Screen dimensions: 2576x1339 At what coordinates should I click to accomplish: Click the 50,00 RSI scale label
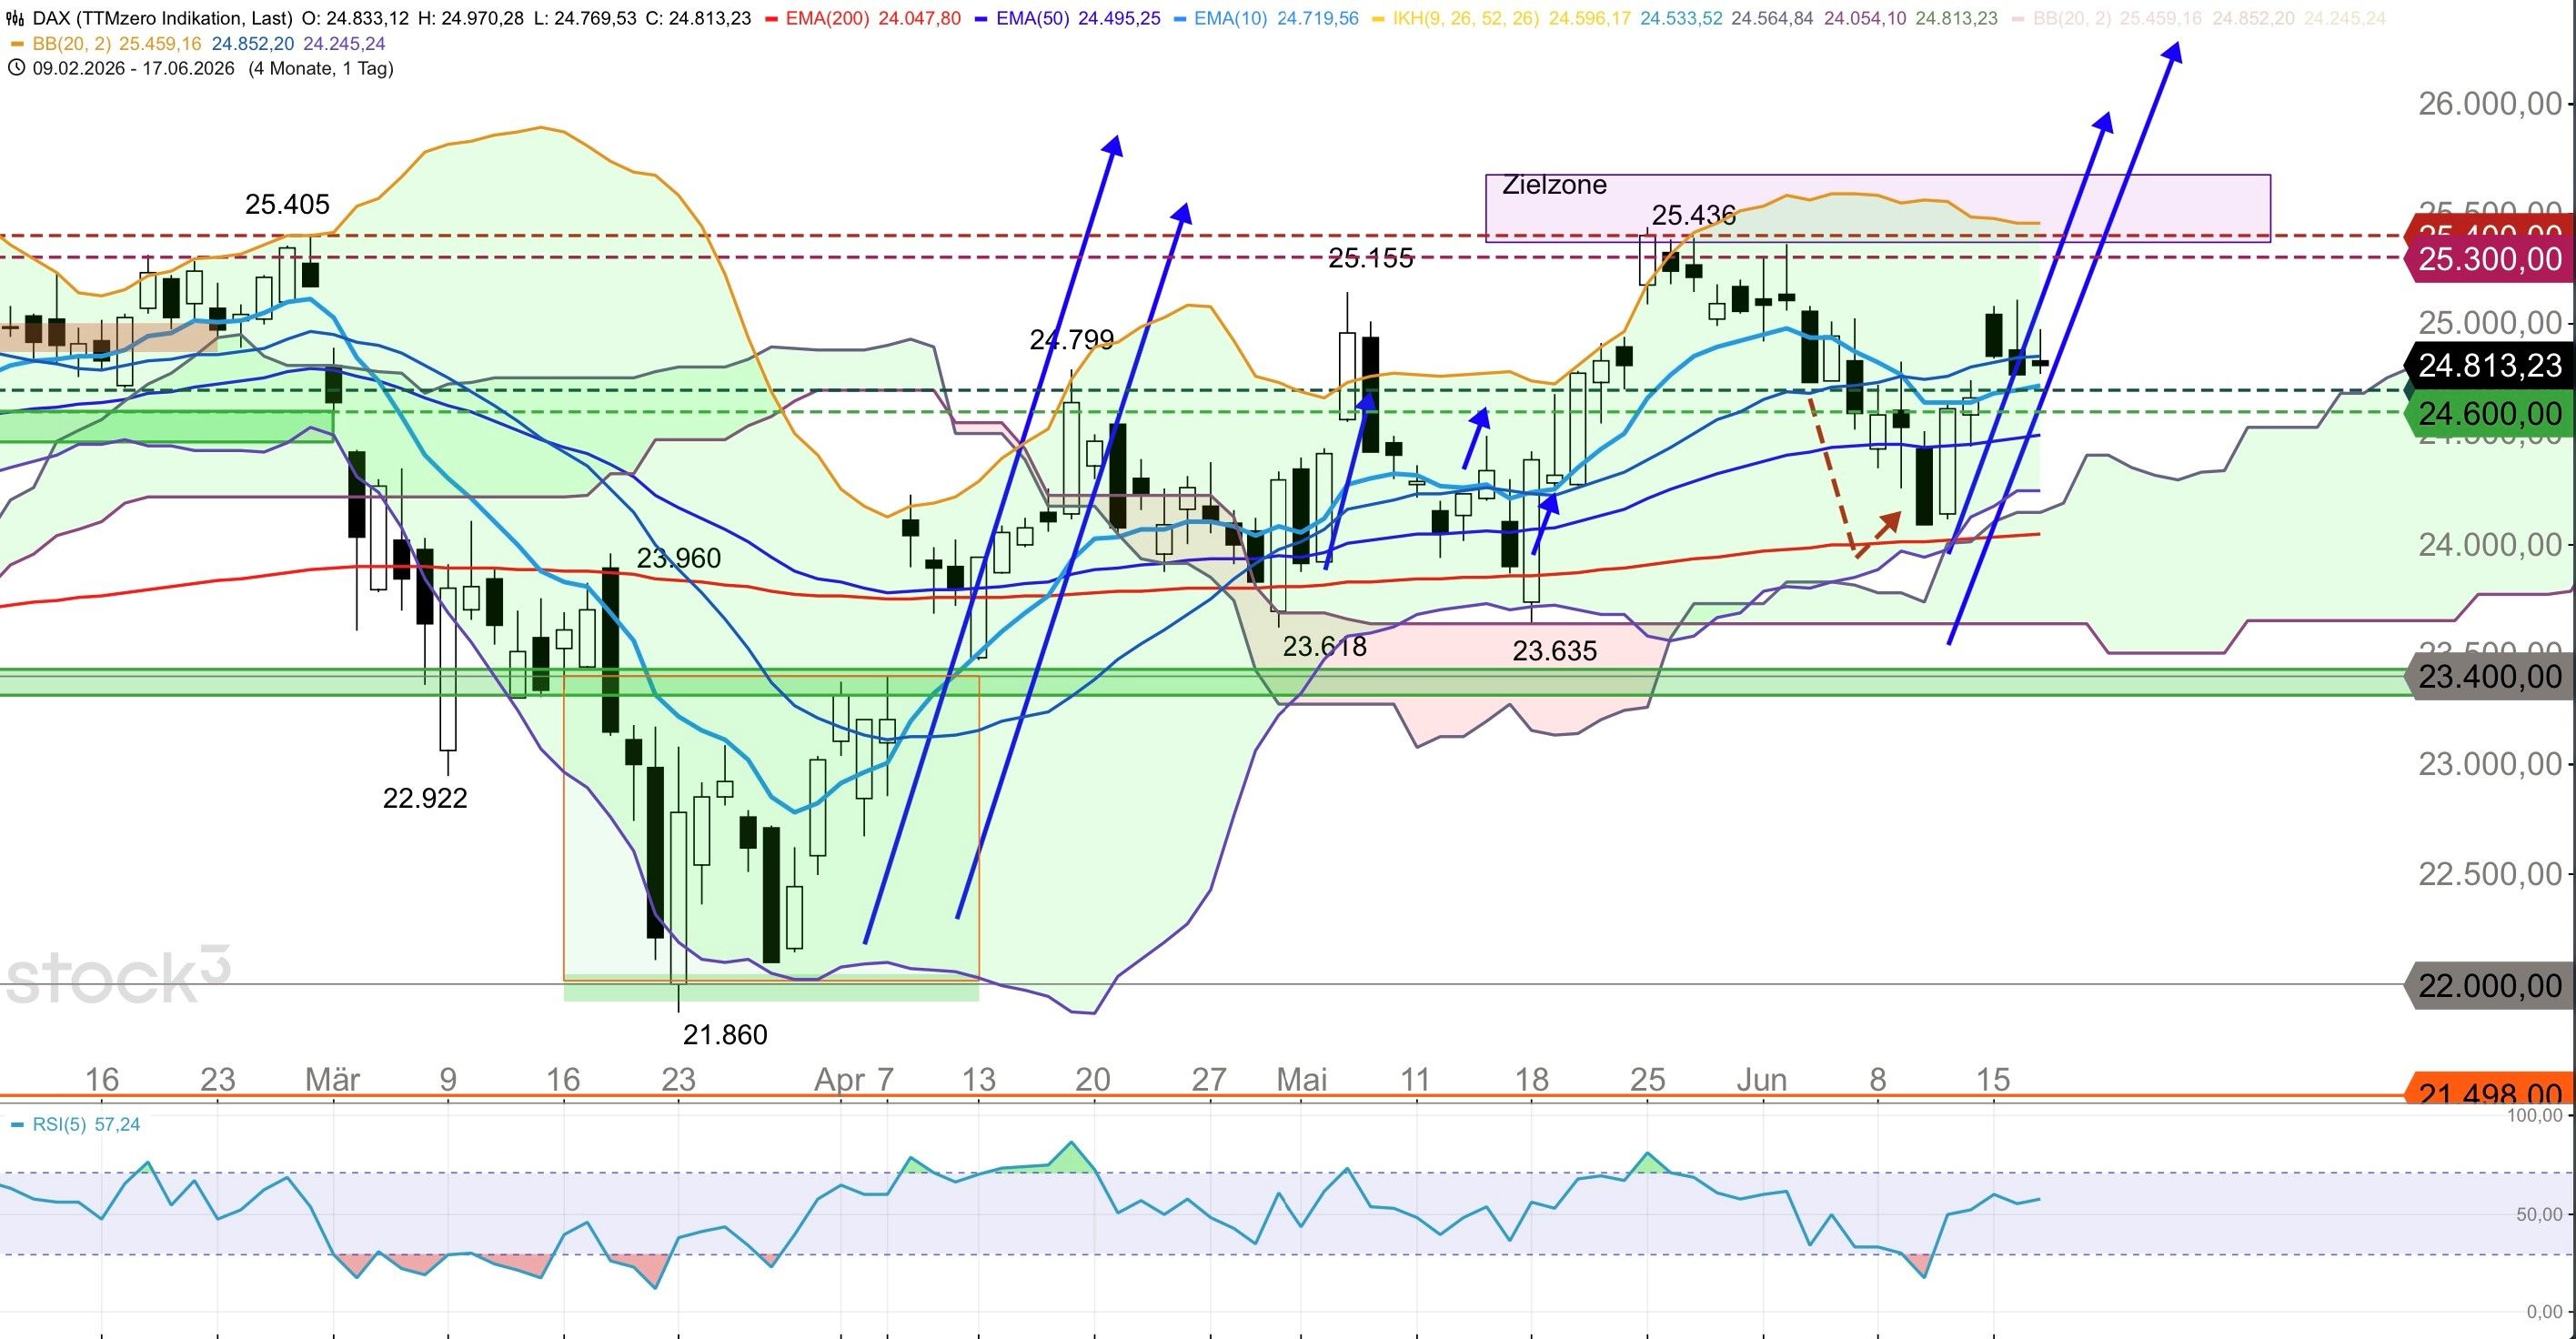[2540, 1214]
